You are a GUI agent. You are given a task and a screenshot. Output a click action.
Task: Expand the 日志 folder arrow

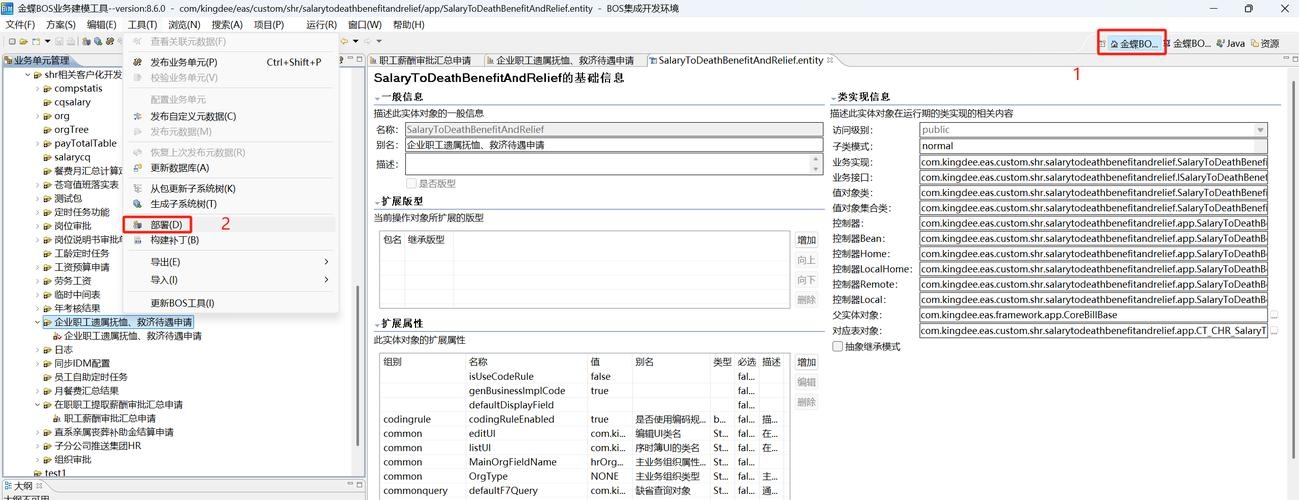(x=37, y=350)
